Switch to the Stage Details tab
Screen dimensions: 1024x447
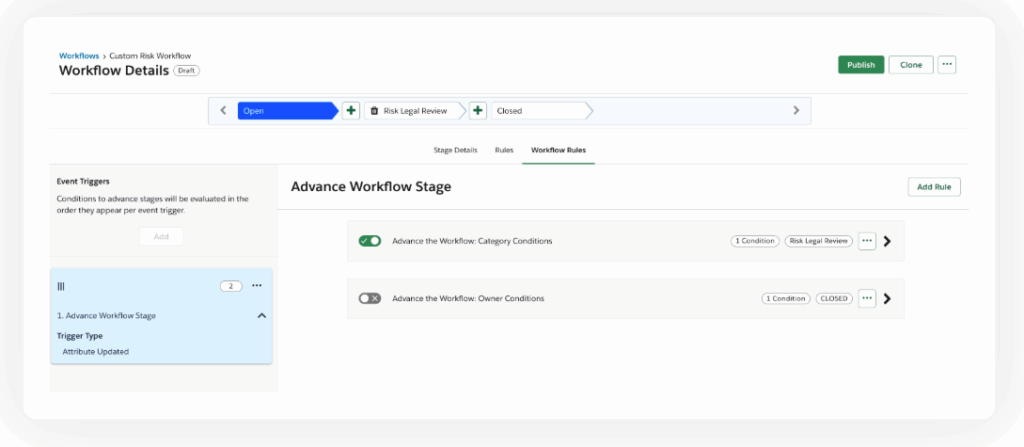[455, 150]
